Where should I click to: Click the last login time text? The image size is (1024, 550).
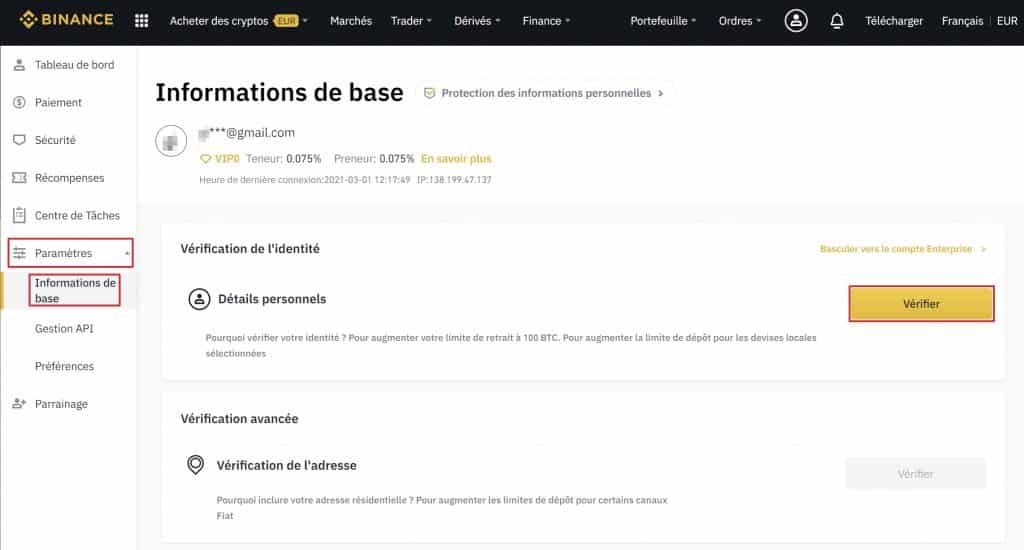point(304,180)
